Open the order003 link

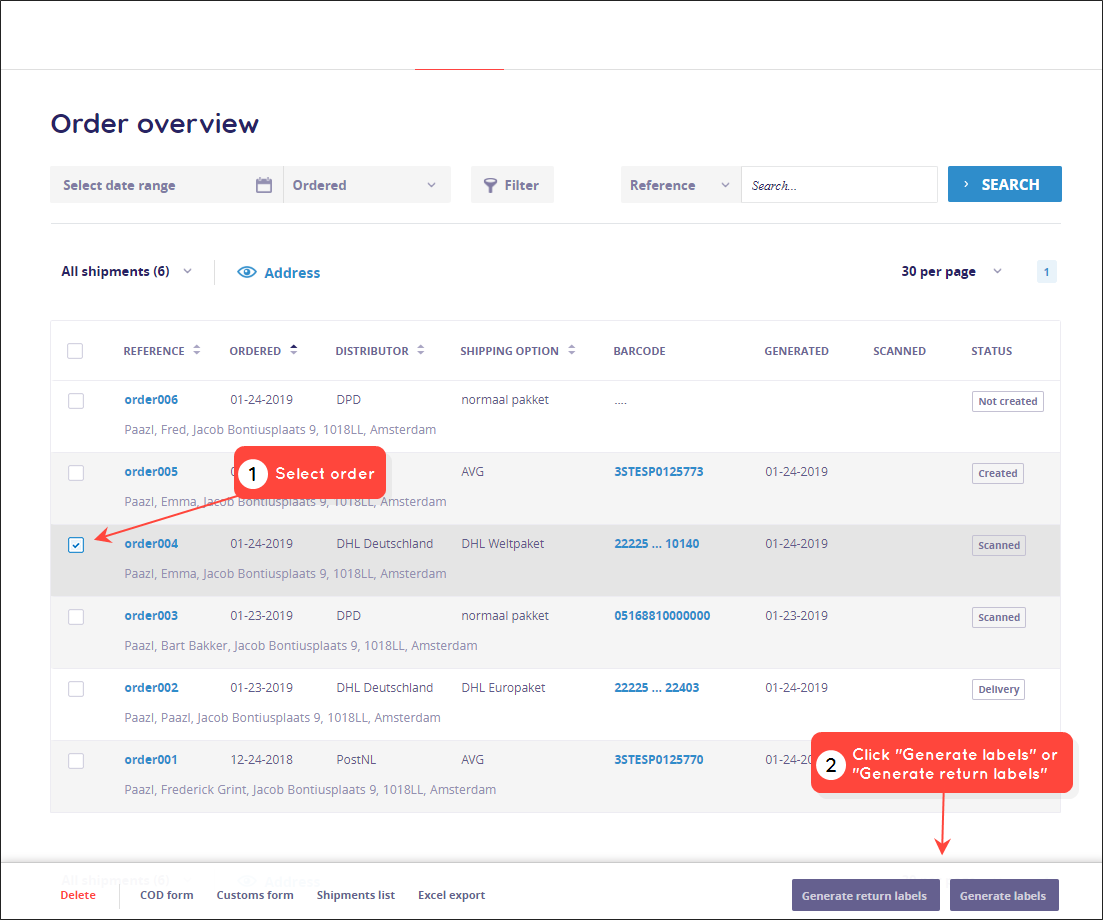coord(151,615)
